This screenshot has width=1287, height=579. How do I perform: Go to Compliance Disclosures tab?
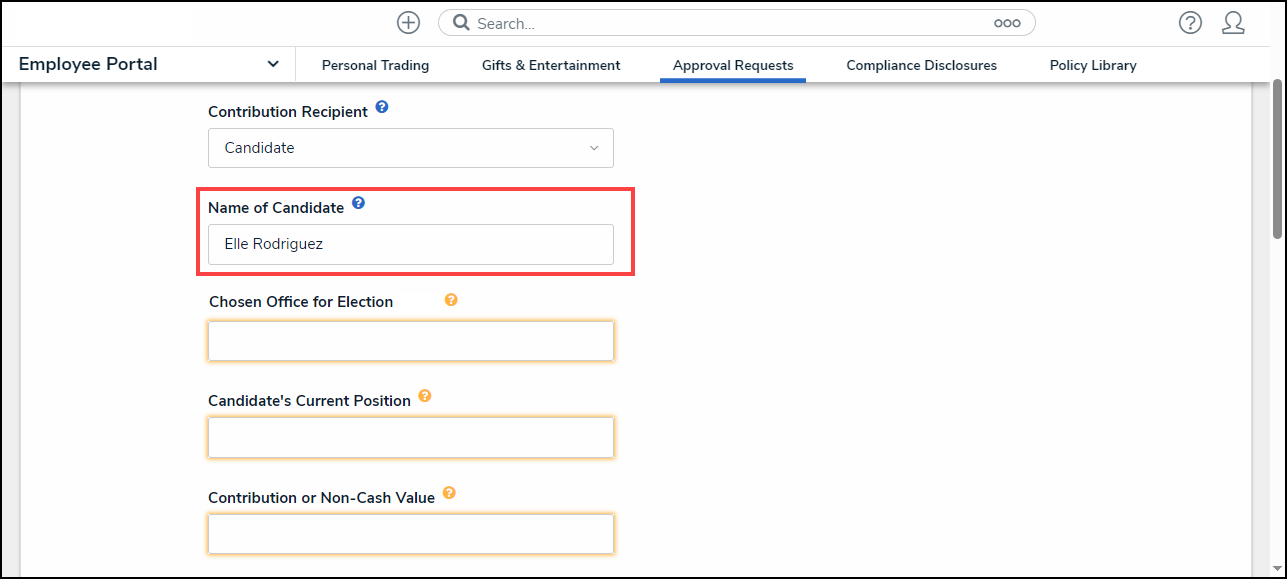tap(921, 66)
